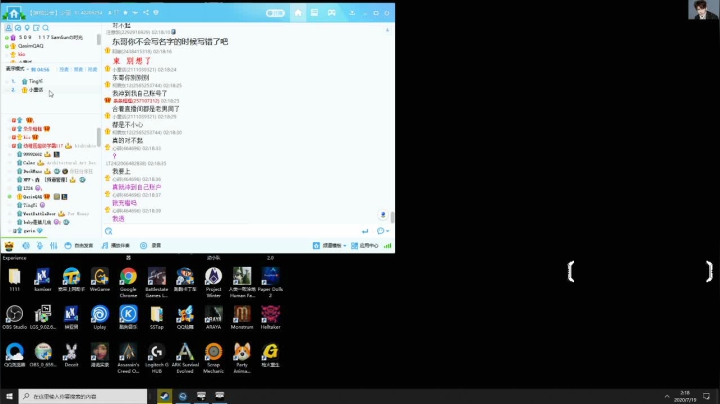Open the Monstrum game shortcut

pos(242,317)
